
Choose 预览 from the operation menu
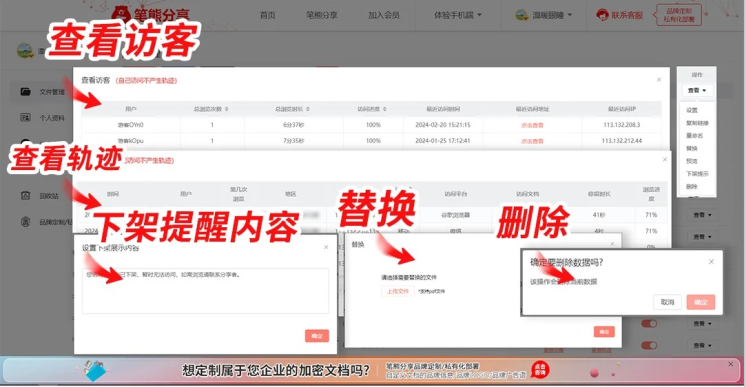coord(692,161)
